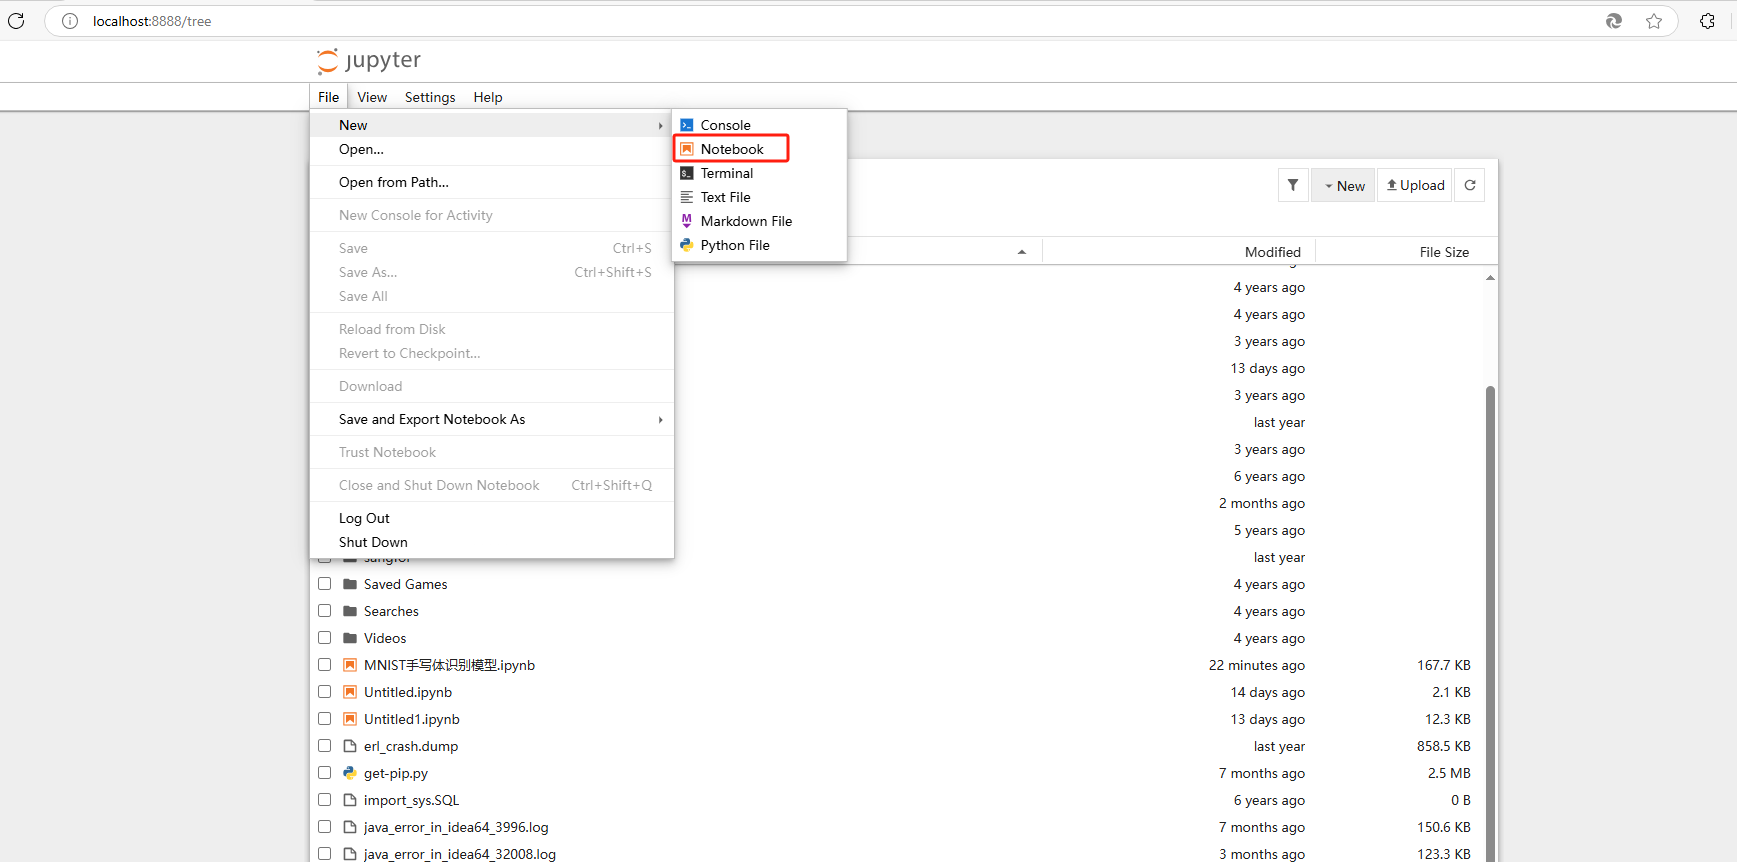The image size is (1737, 862).
Task: Click the Notebook icon in submenu
Action: 687,149
